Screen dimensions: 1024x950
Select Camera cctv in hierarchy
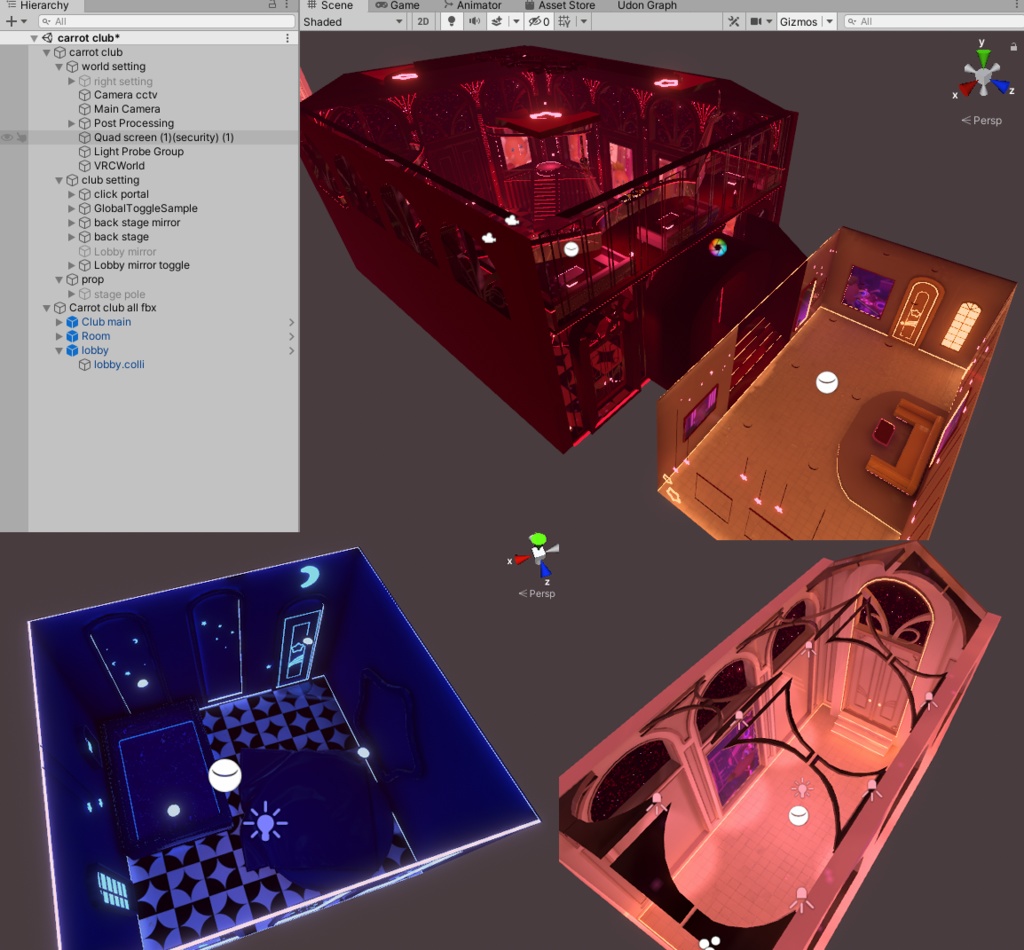pyautogui.click(x=125, y=95)
